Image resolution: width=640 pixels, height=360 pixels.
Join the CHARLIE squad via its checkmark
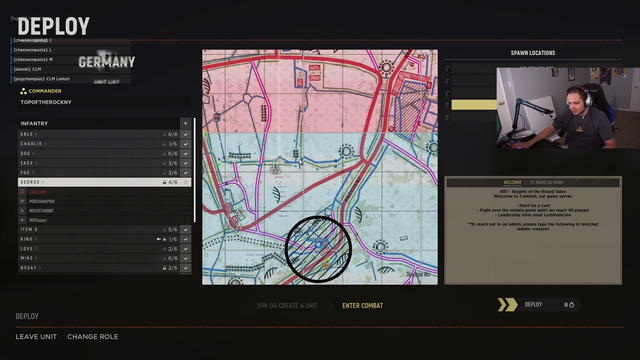click(x=186, y=144)
